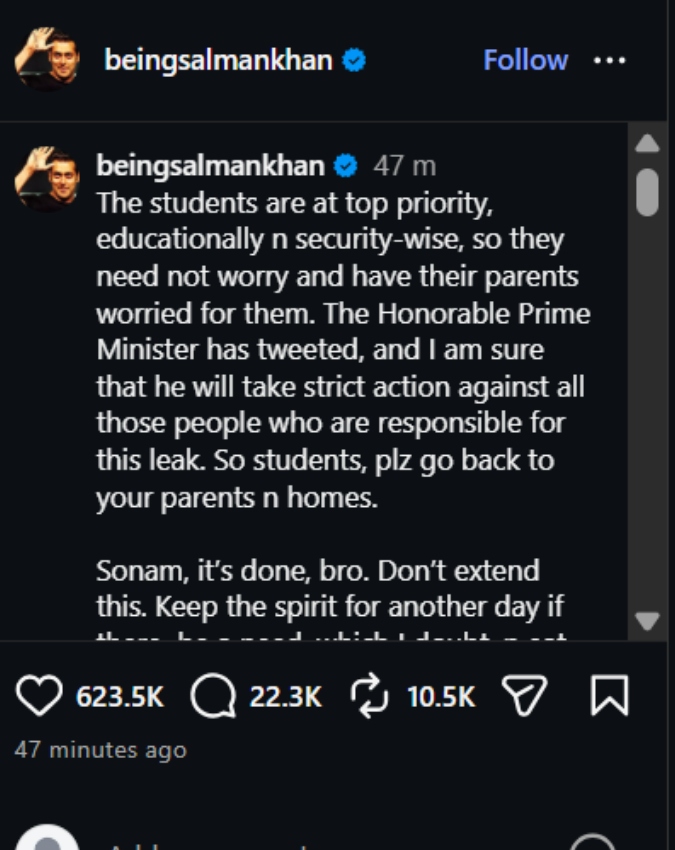This screenshot has height=850, width=675.
Task: Click the scrollbar down arrow
Action: coord(647,621)
